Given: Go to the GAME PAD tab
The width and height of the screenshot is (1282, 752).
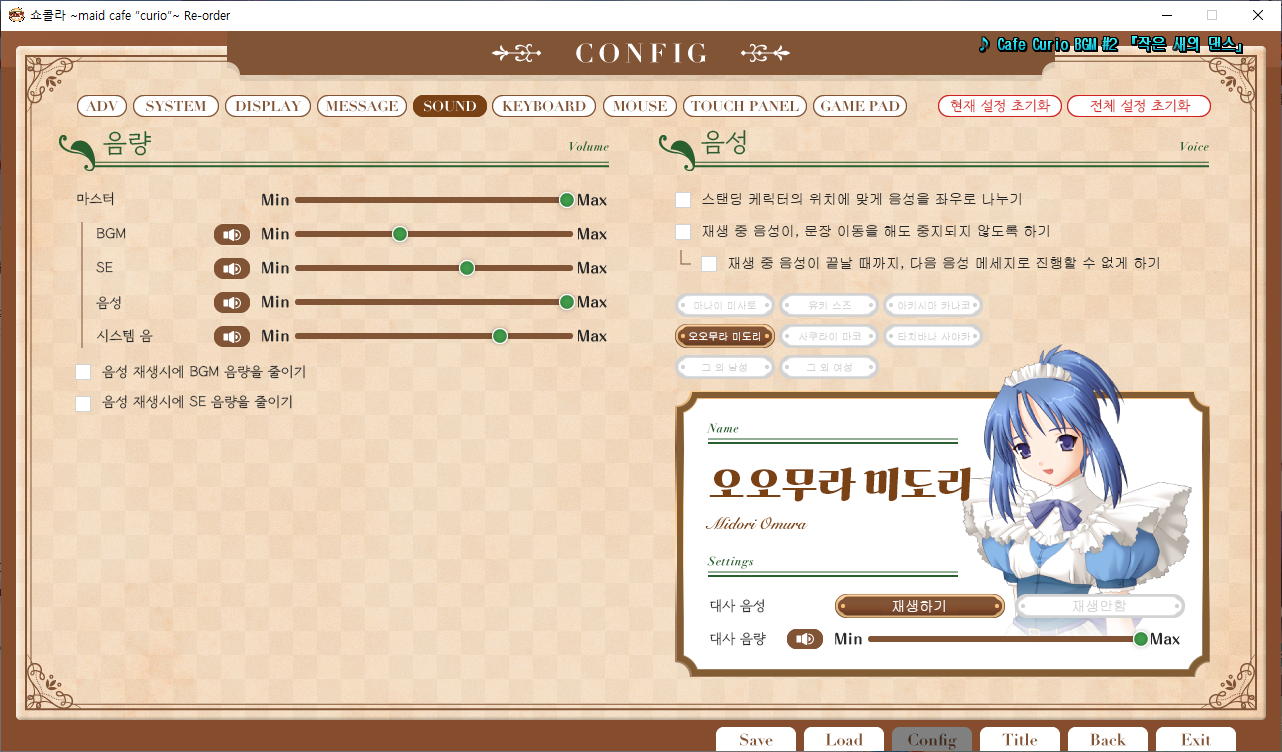Looking at the screenshot, I should (860, 106).
